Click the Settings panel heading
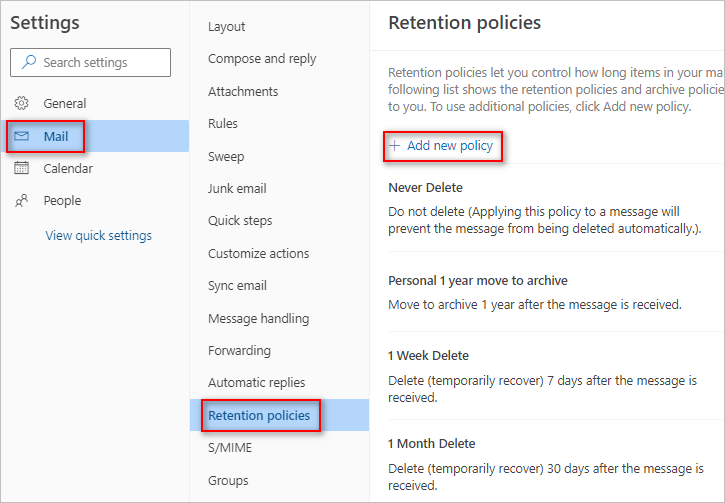725x503 pixels. [45, 23]
